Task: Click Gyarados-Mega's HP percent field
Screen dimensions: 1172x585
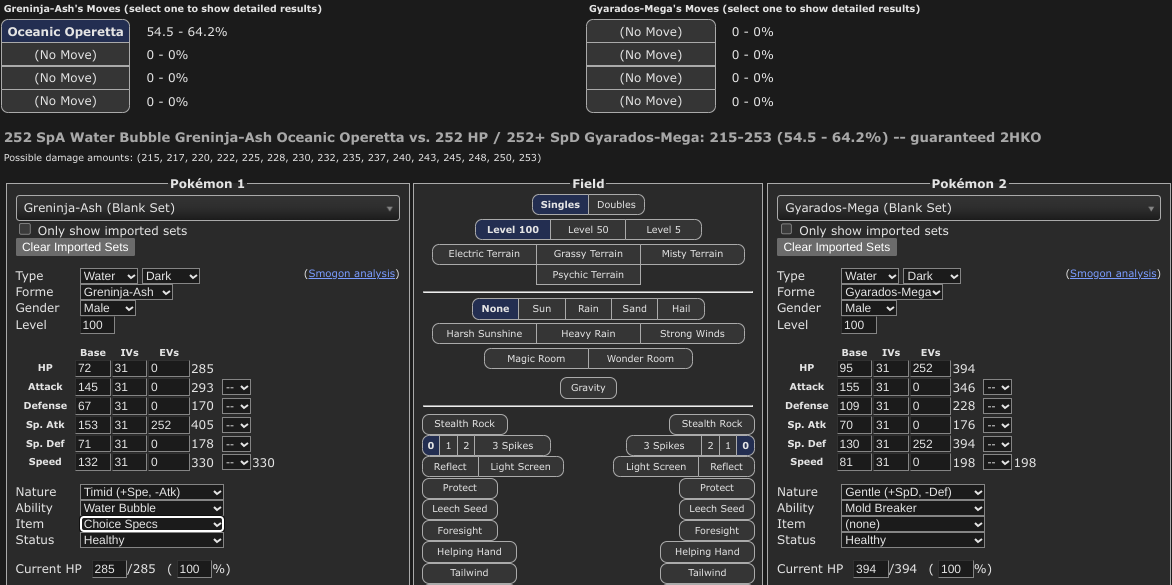Action: click(956, 569)
